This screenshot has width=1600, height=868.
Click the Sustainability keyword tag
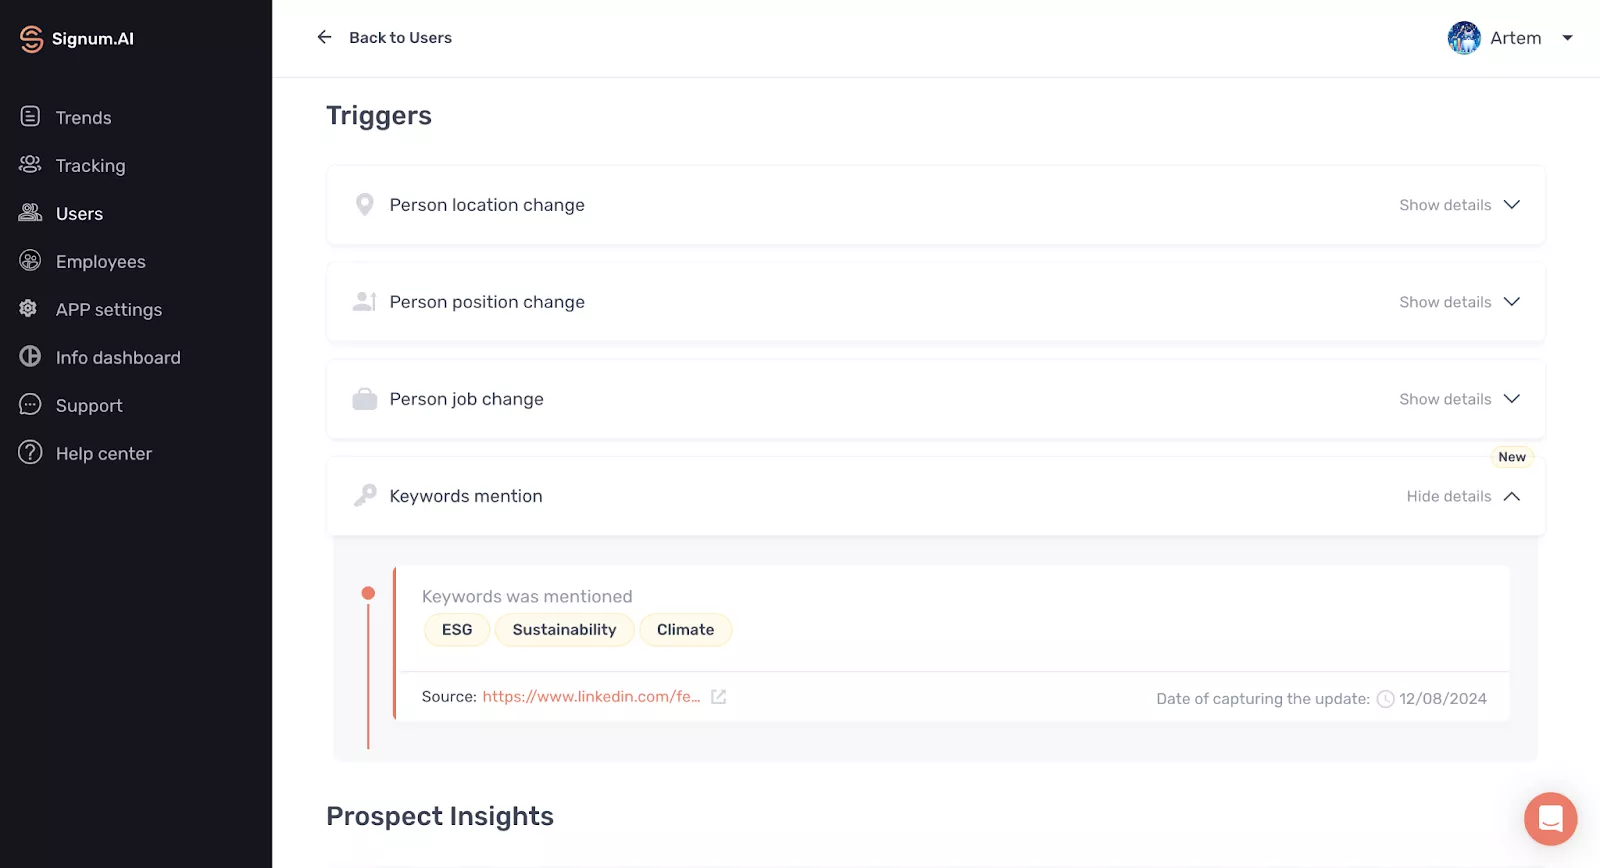click(564, 630)
